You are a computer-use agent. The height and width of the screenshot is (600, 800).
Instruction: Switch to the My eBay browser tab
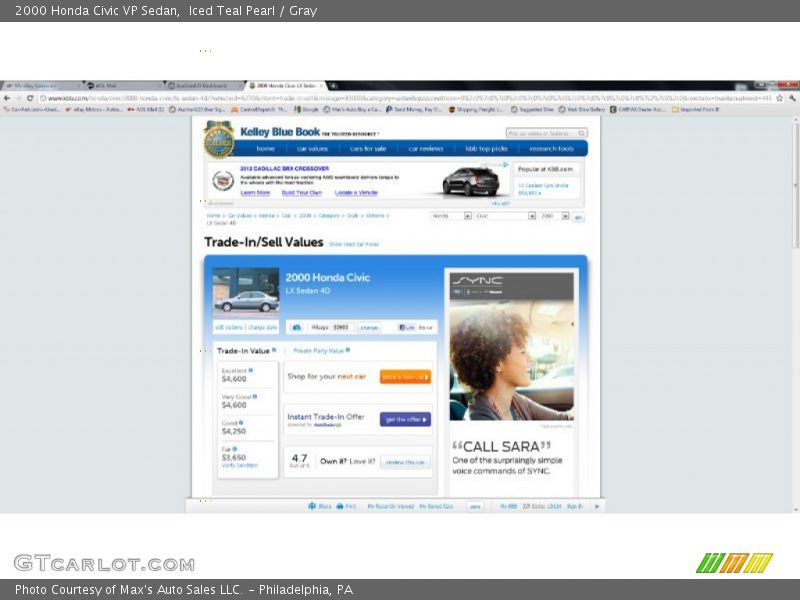[x=42, y=86]
